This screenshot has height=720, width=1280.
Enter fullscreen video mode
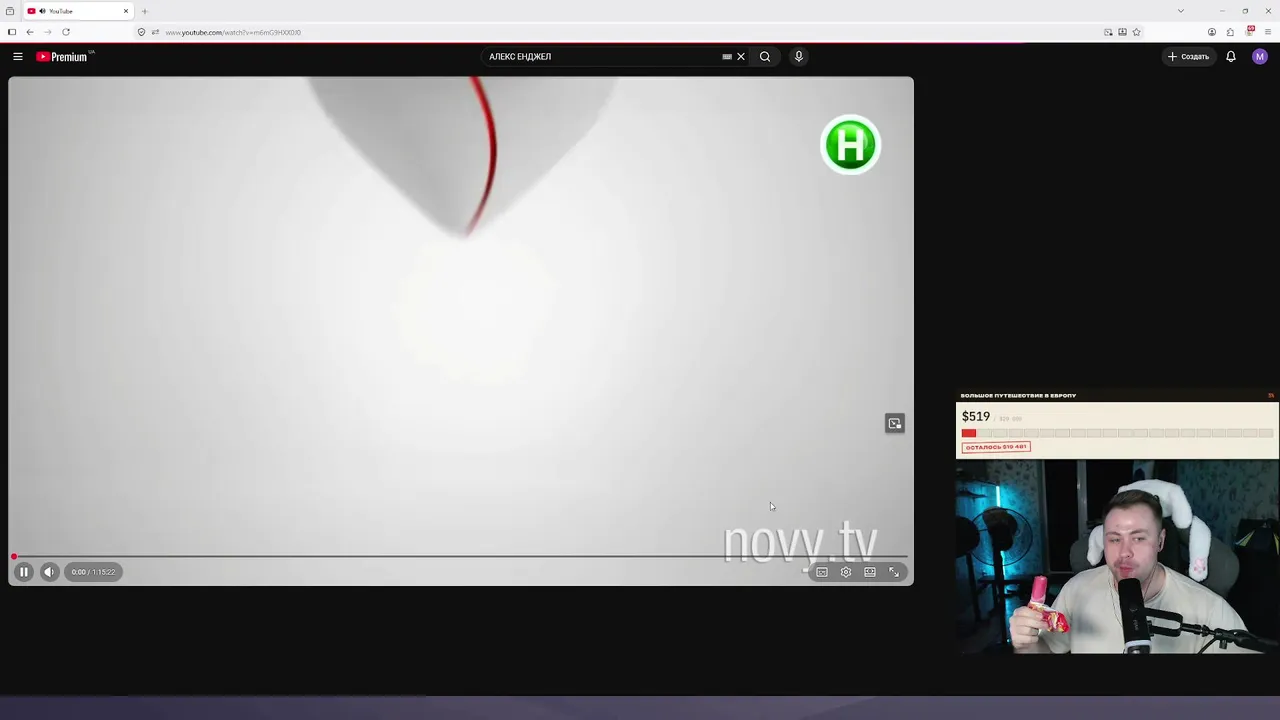pyautogui.click(x=894, y=572)
